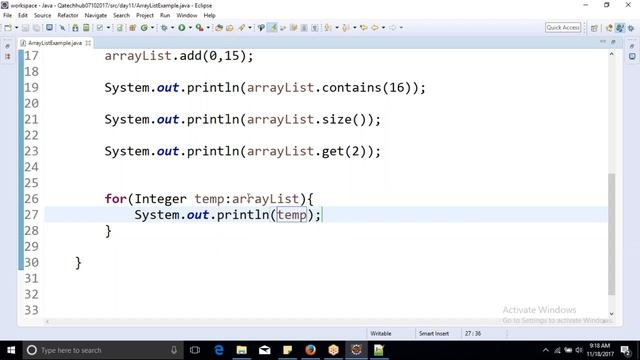
Task: Click the 'Writable' status bar entry
Action: tap(381, 333)
